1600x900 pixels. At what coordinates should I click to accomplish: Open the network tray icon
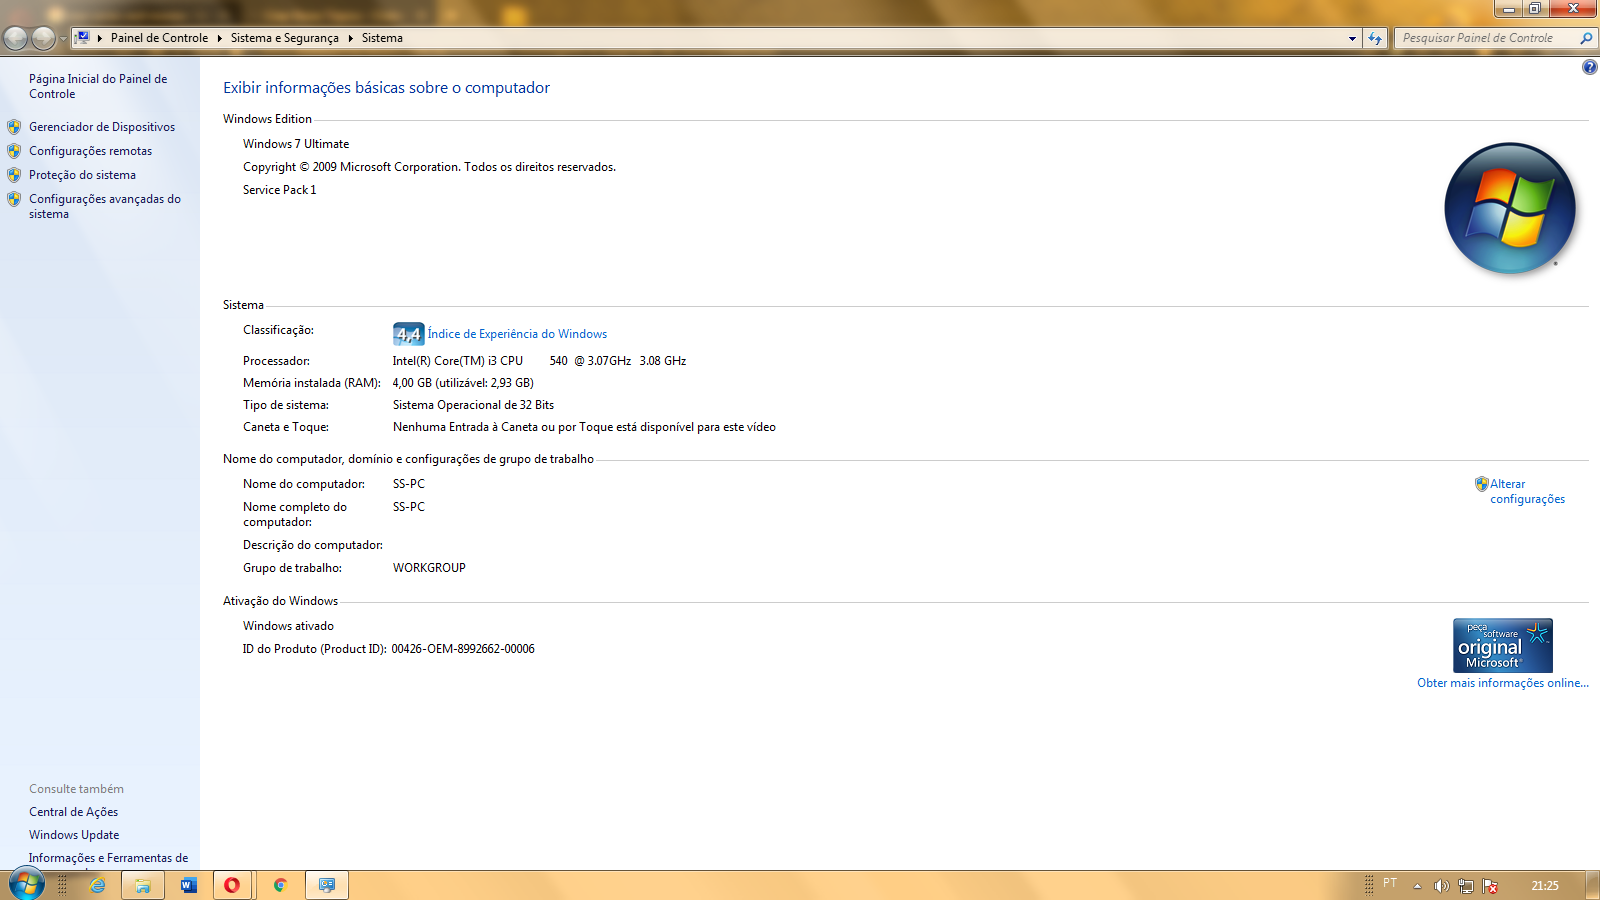click(x=1466, y=886)
